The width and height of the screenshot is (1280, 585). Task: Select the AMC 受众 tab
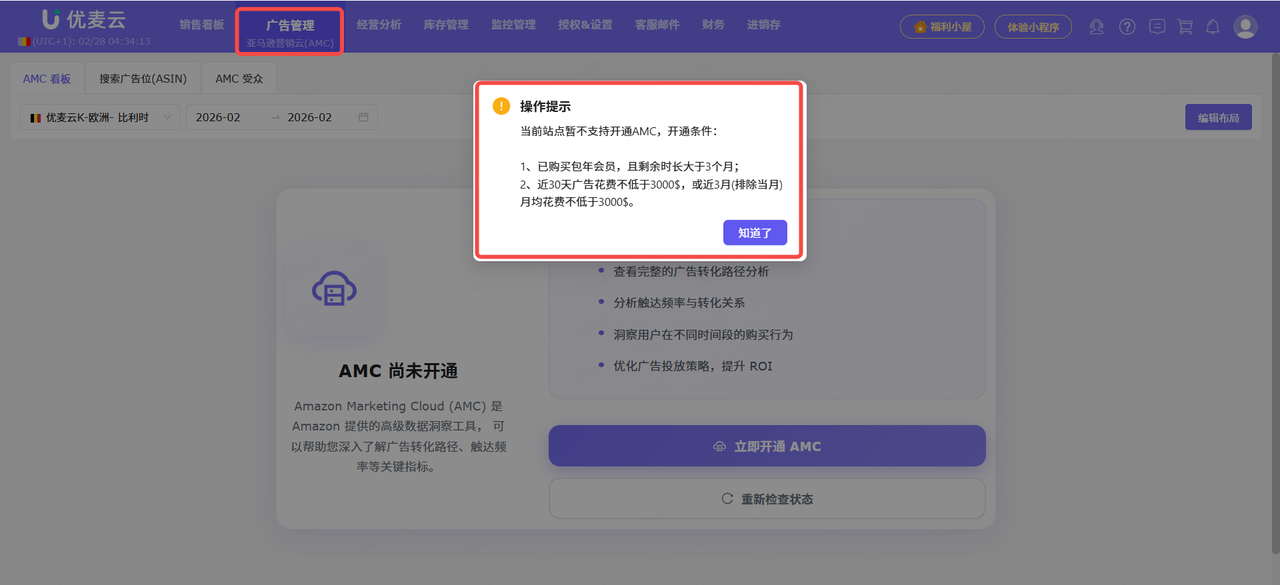[x=238, y=78]
